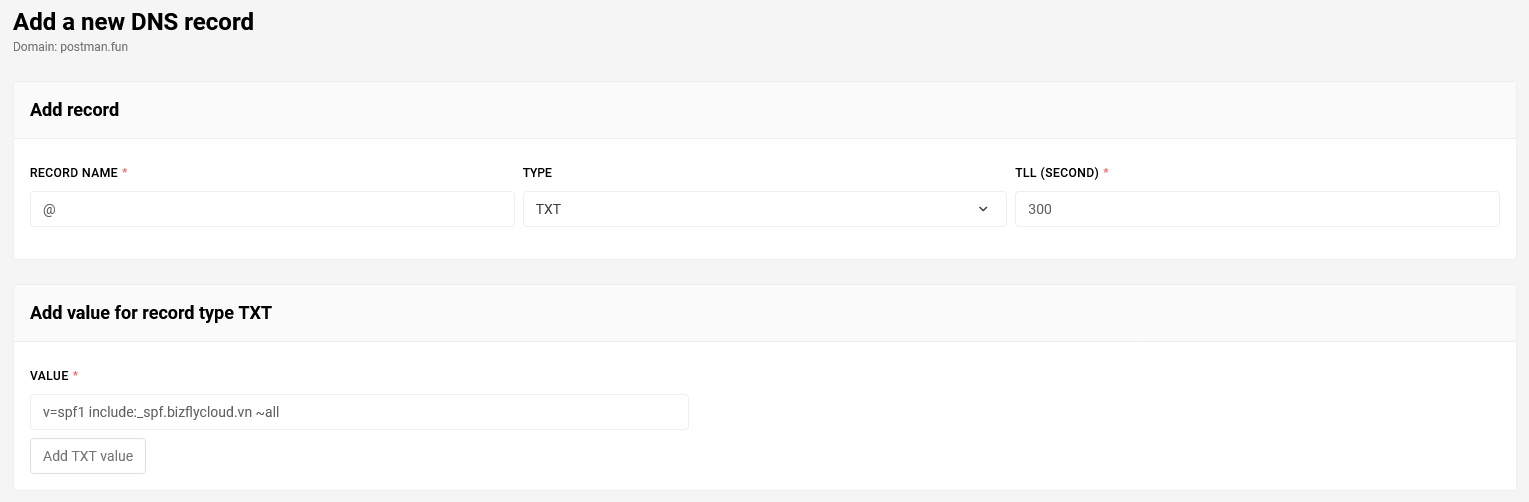Click the 300 value in the TTL box
The height and width of the screenshot is (502, 1529).
(1039, 210)
